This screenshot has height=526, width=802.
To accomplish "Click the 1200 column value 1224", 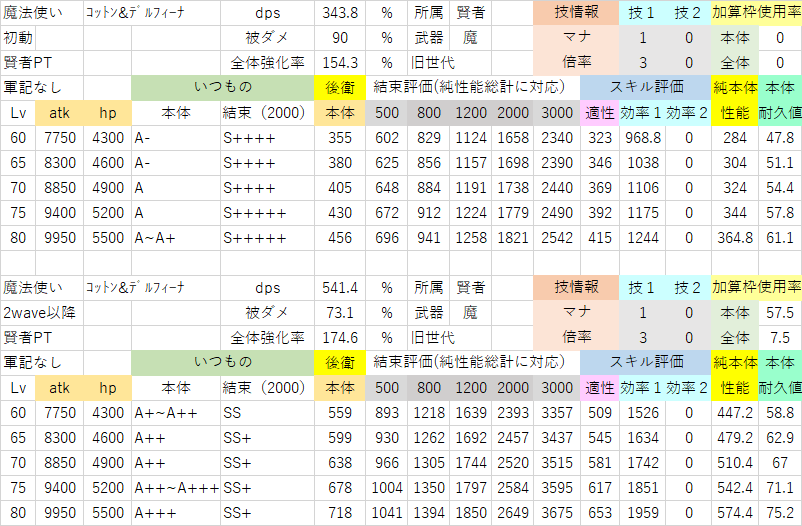I will [471, 213].
